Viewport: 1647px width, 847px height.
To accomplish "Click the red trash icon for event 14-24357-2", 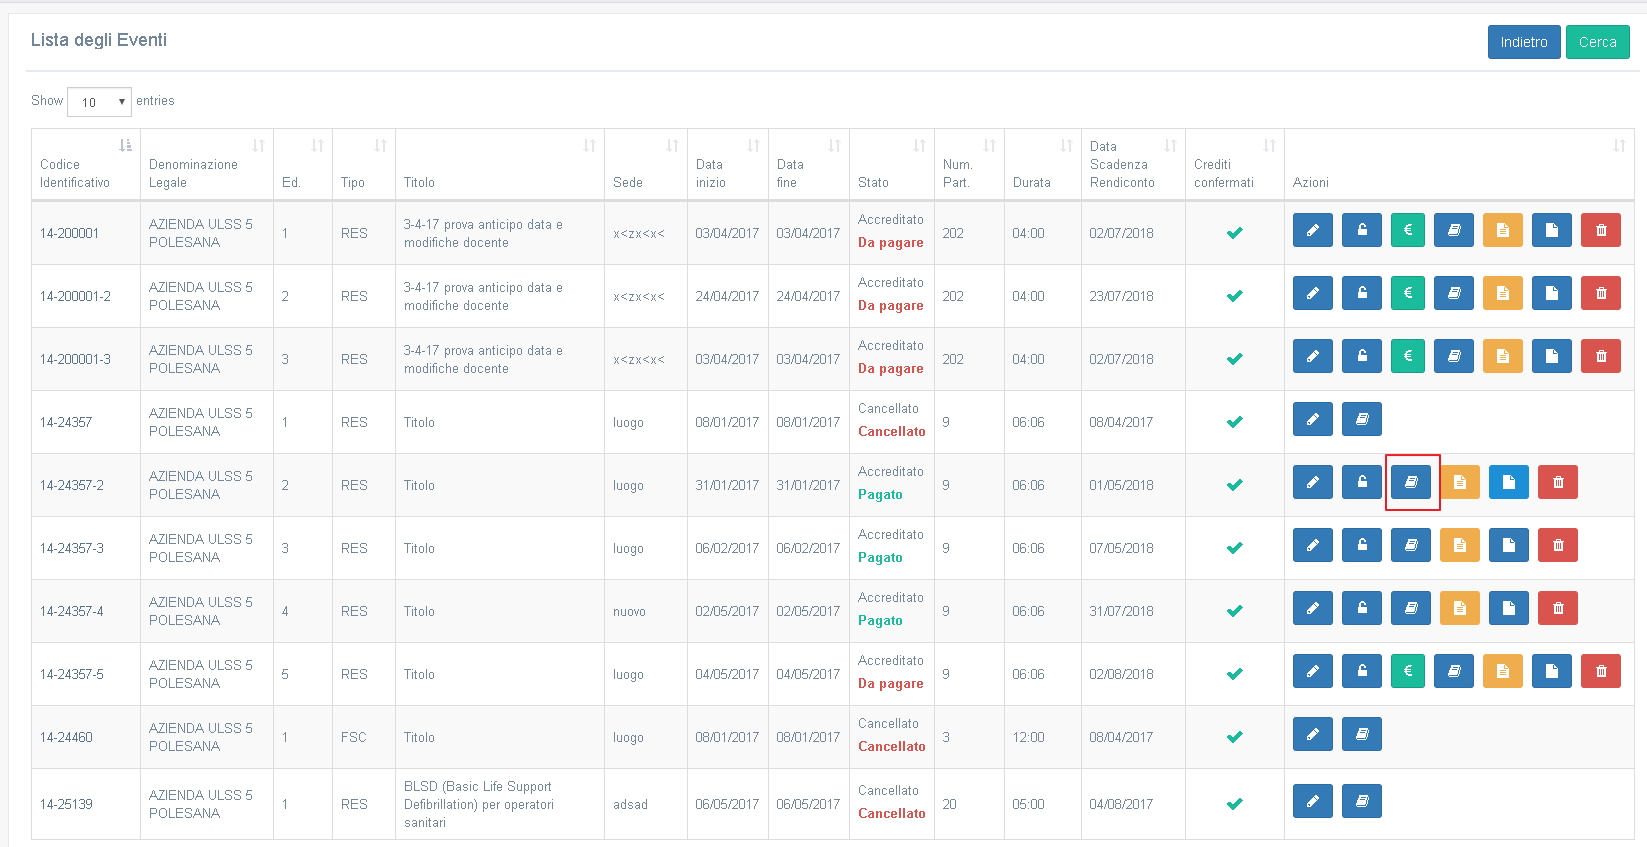I will tap(1557, 483).
